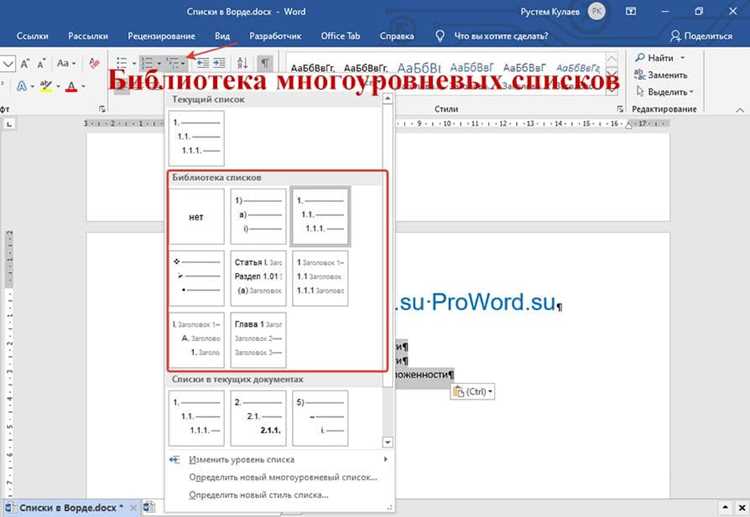The image size is (750, 517).
Task: Open the Выделить dropdown
Action: click(665, 91)
